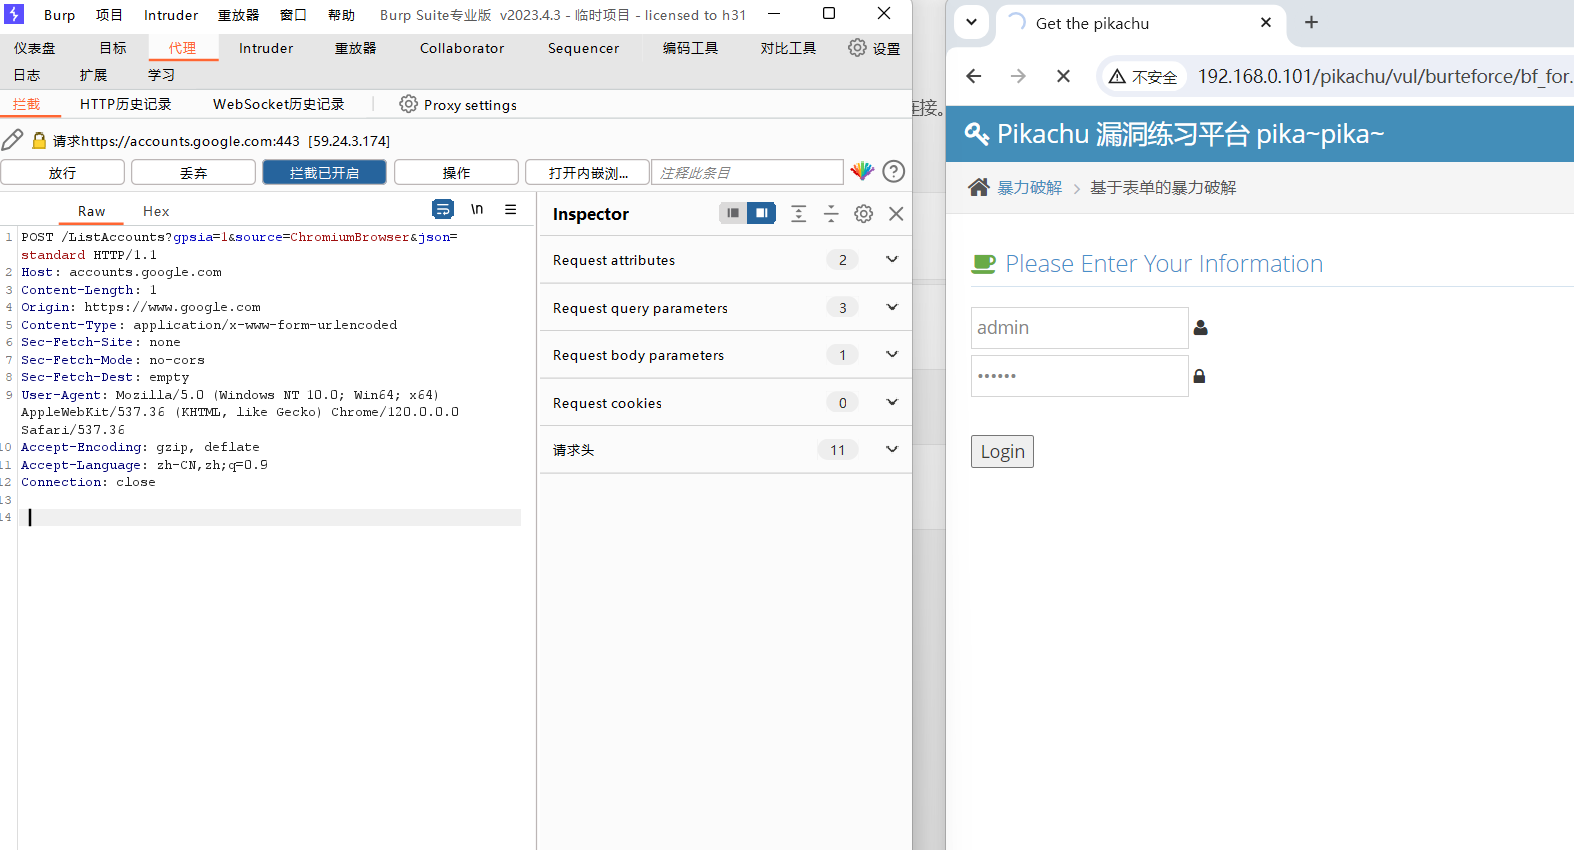The image size is (1574, 850).
Task: Select the Raw view tab
Action: [91, 211]
